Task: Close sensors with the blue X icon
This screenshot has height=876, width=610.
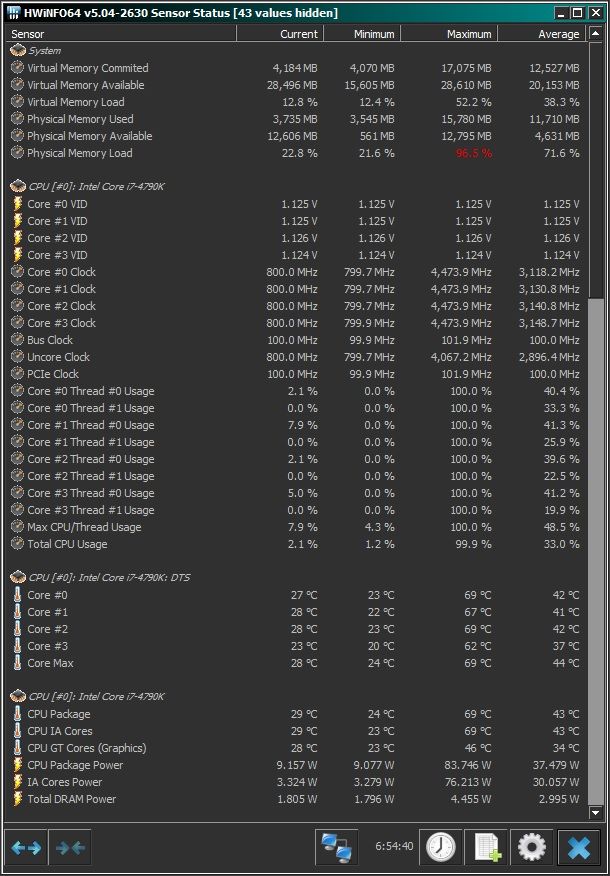Action: tap(579, 848)
